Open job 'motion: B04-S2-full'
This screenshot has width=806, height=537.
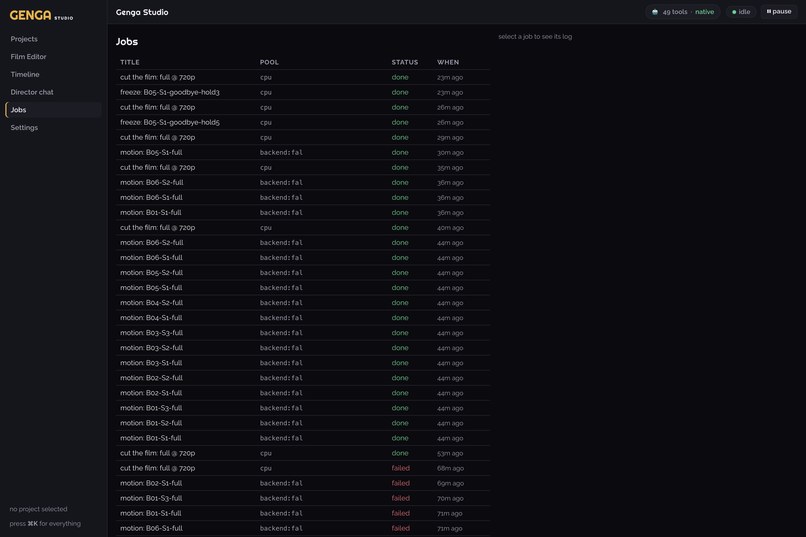tap(303, 303)
